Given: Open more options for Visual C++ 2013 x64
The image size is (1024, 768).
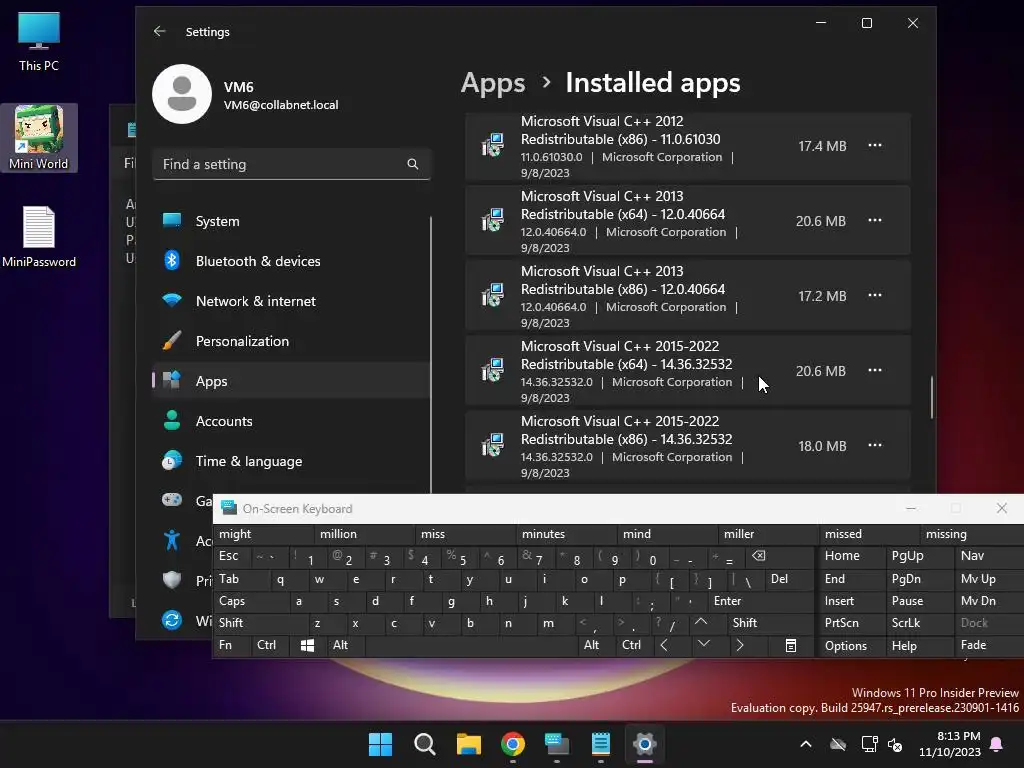Looking at the screenshot, I should [875, 220].
